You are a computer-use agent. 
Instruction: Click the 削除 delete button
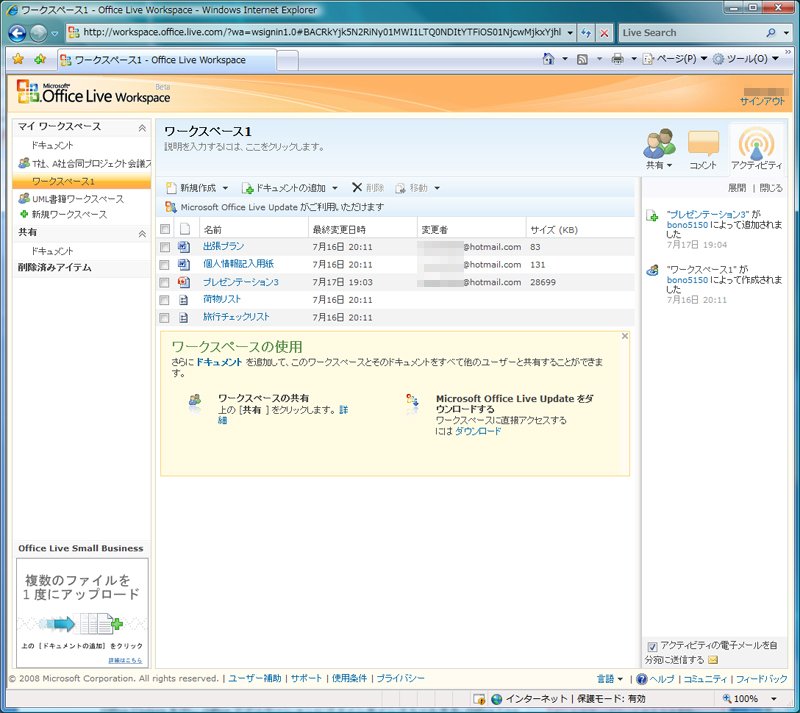[x=368, y=188]
